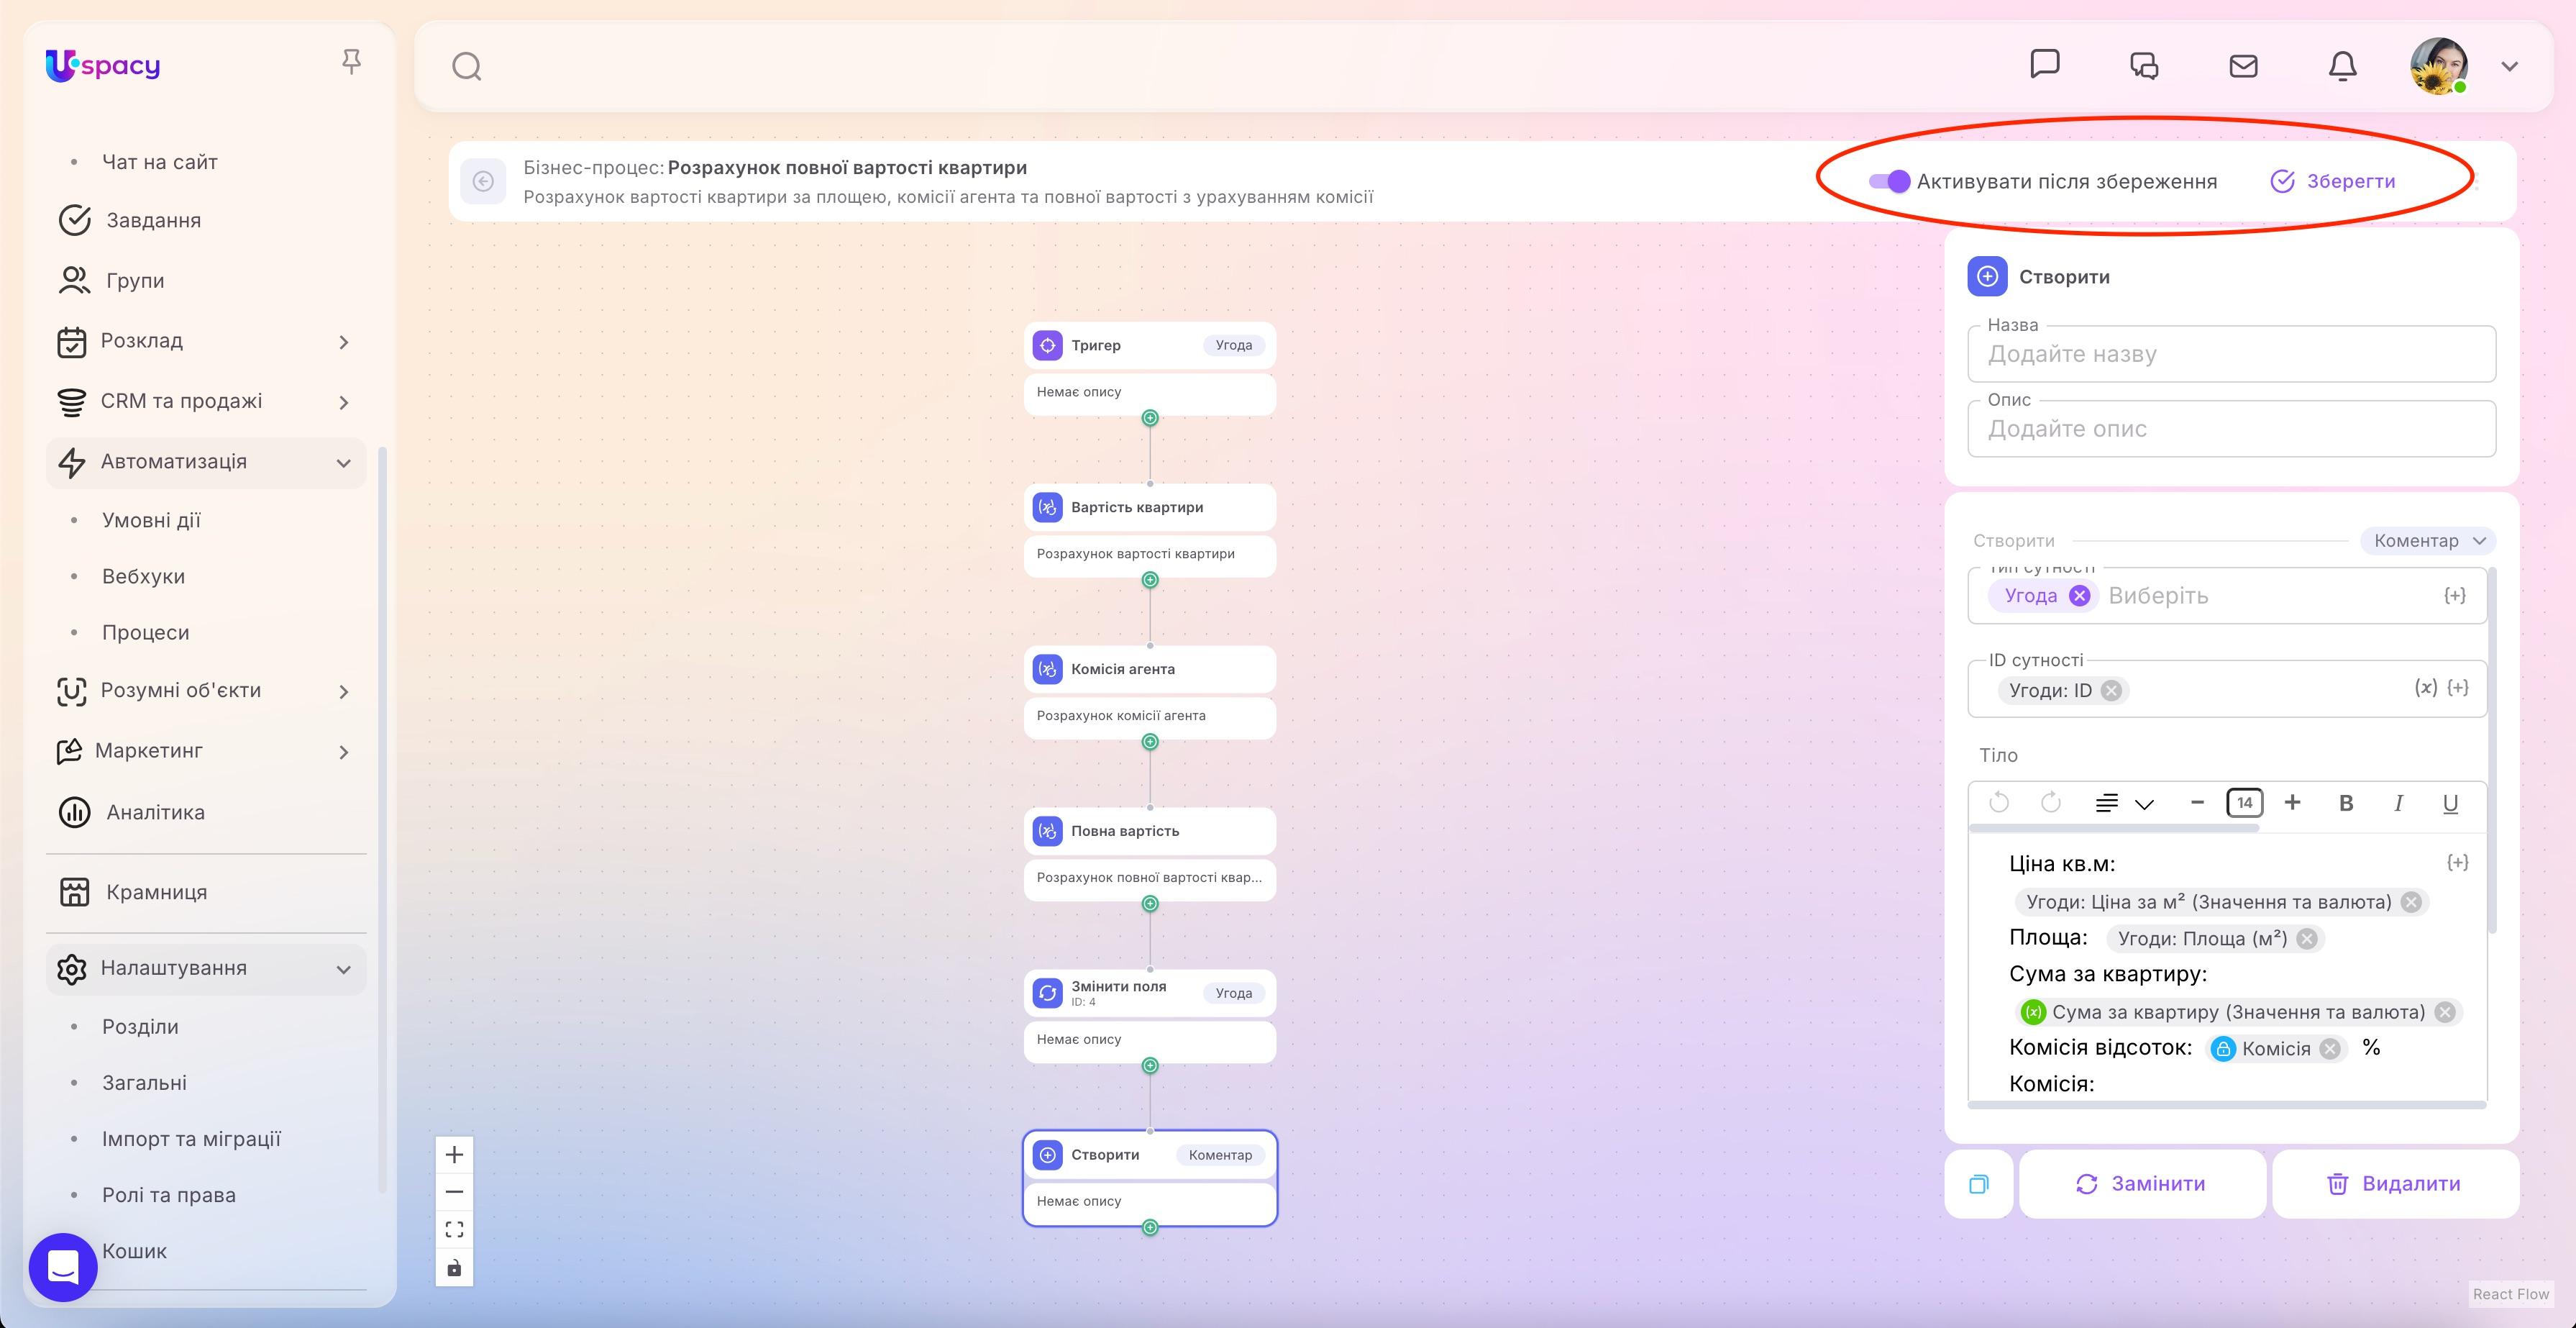The height and width of the screenshot is (1328, 2576).
Task: Click the Назва input field
Action: point(2231,354)
